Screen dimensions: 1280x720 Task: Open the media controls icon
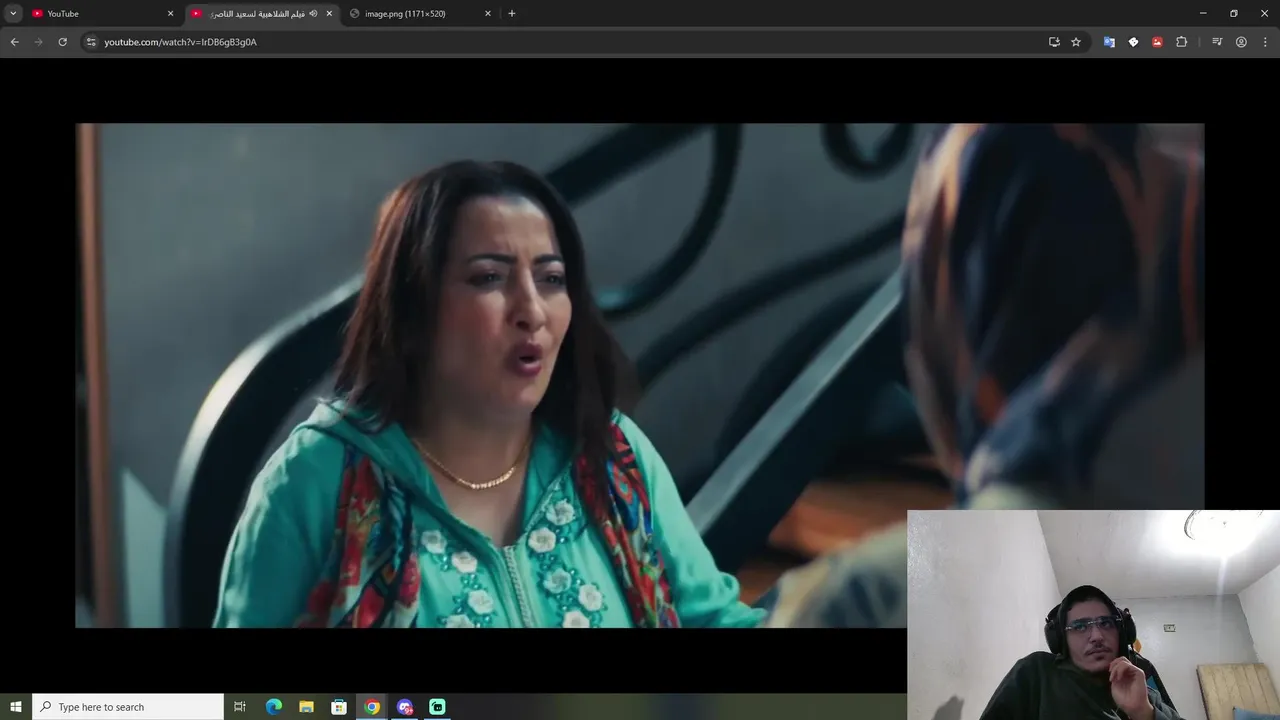(x=1217, y=42)
